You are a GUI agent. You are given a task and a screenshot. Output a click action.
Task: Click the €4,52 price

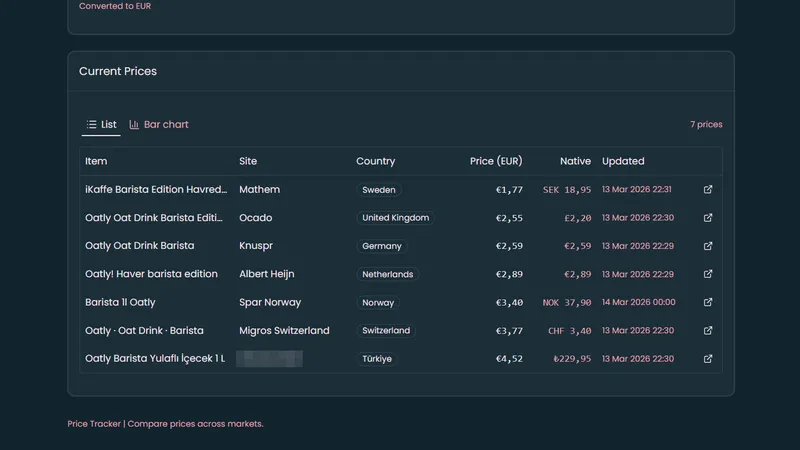[x=509, y=359]
